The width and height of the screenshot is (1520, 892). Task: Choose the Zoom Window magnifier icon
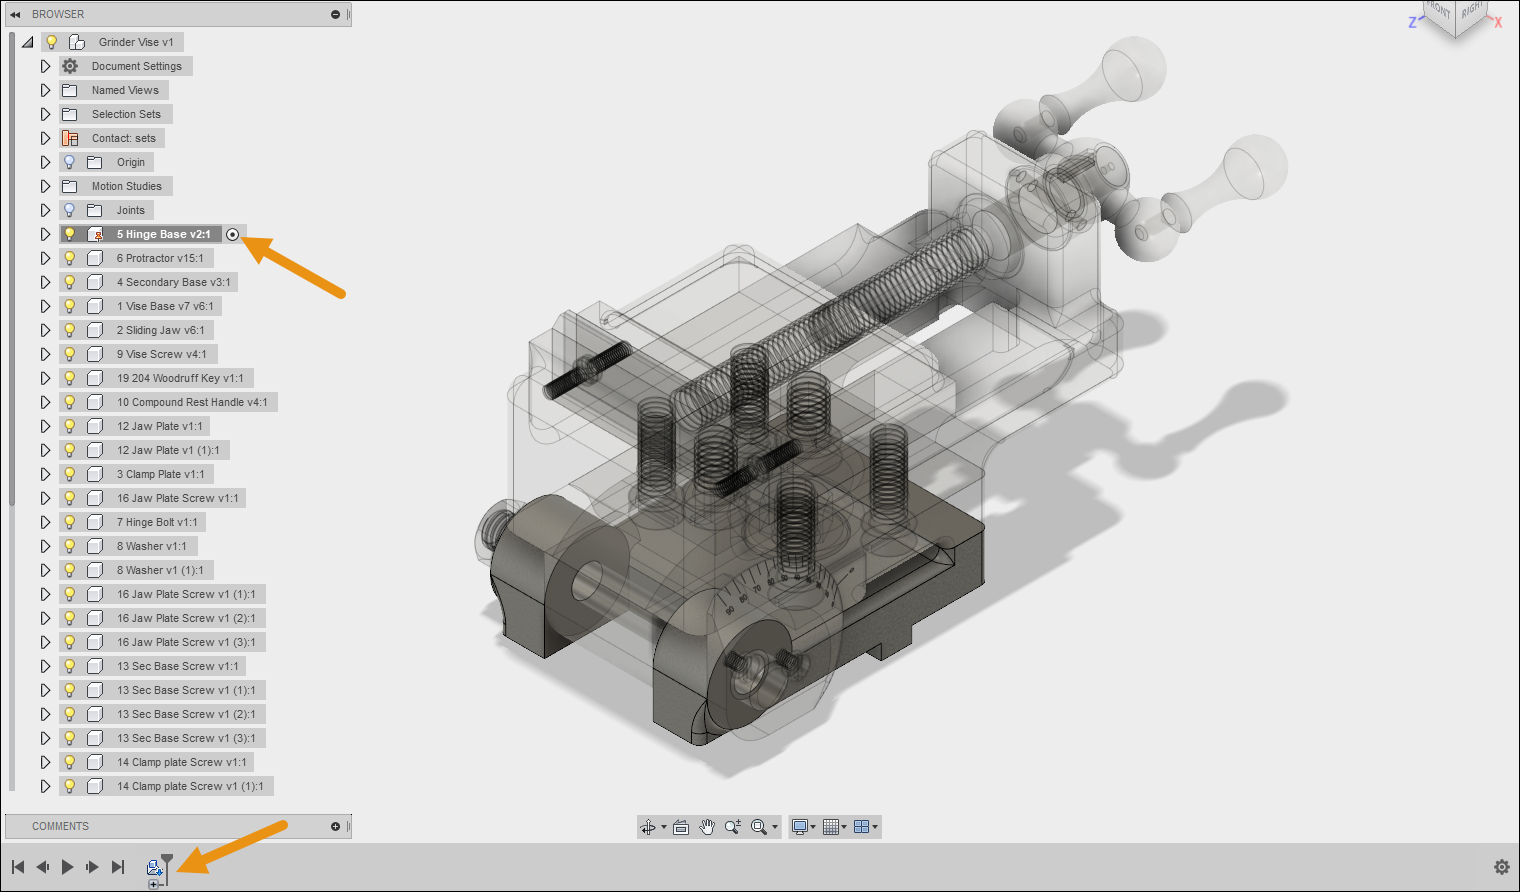point(759,827)
